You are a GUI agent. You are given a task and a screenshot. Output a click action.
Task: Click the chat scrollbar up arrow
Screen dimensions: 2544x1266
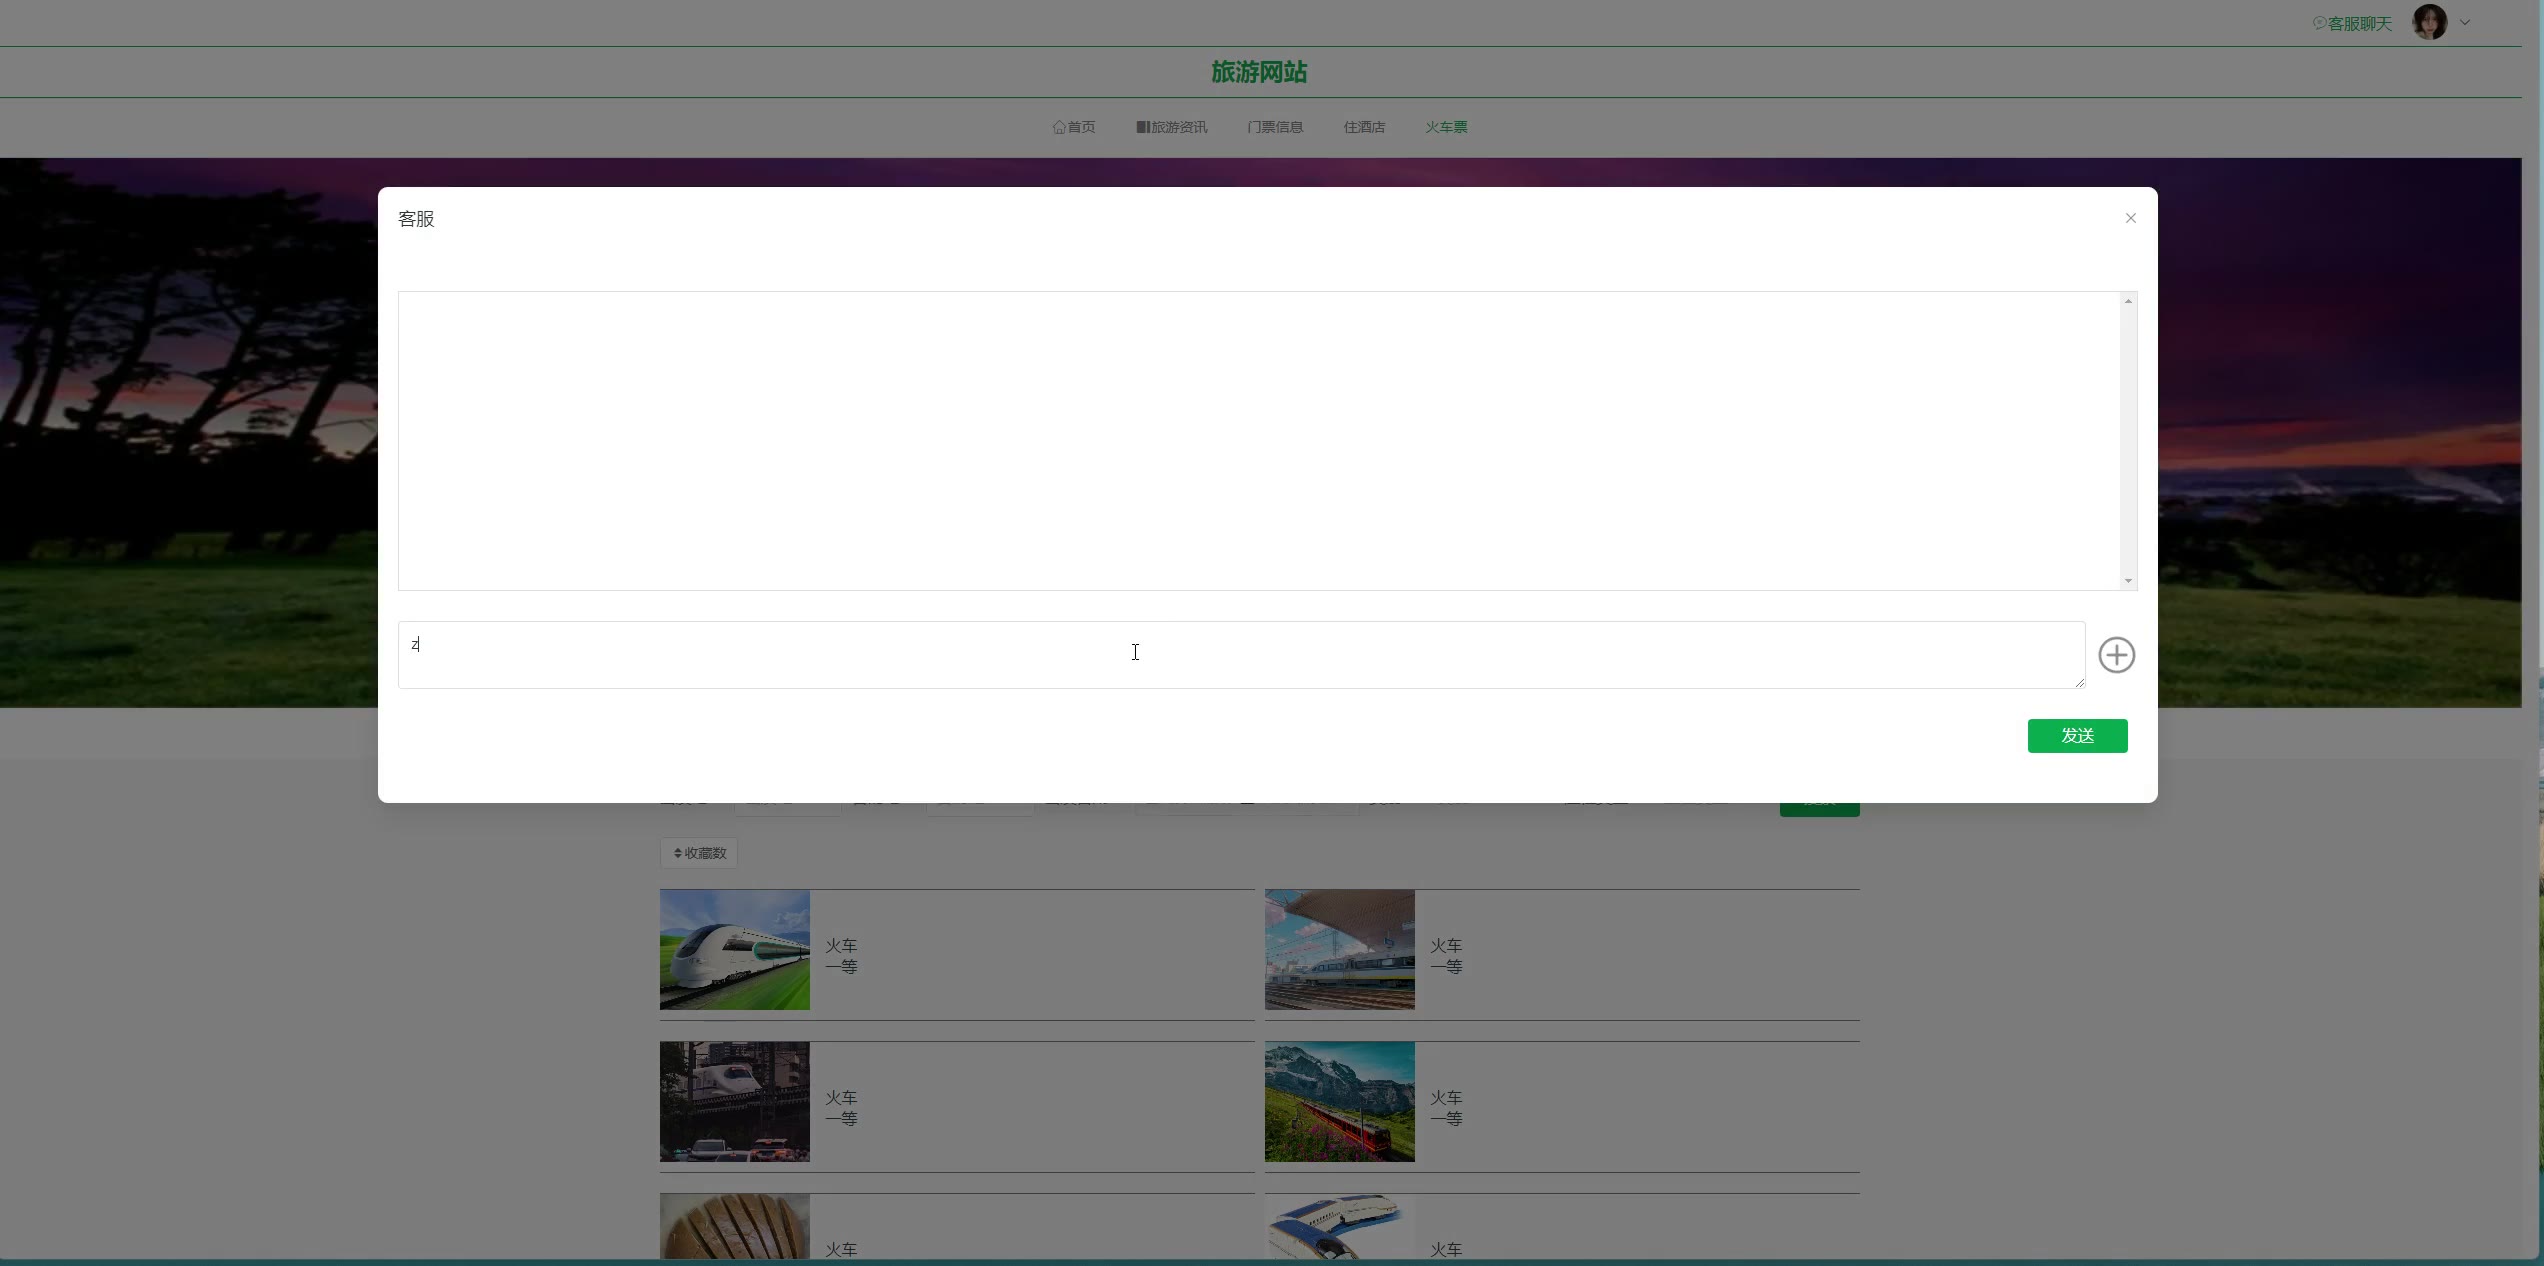pos(2128,301)
